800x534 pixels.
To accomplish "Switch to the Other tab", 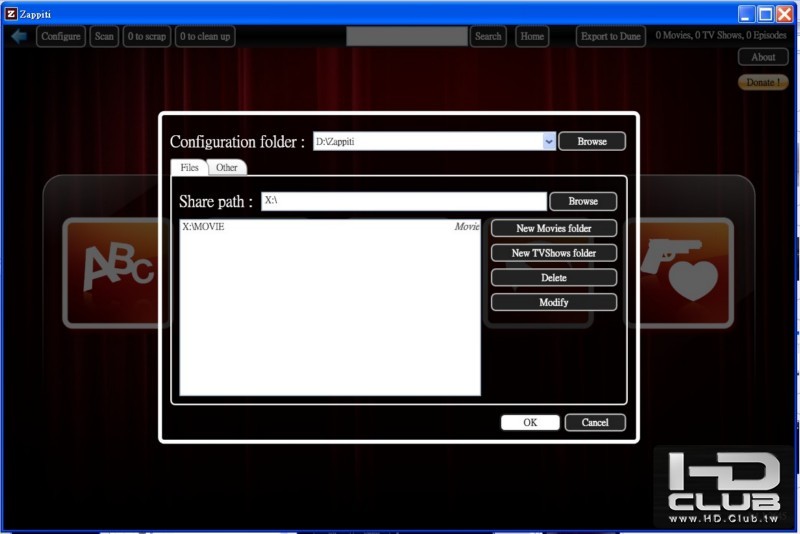I will (x=227, y=167).
